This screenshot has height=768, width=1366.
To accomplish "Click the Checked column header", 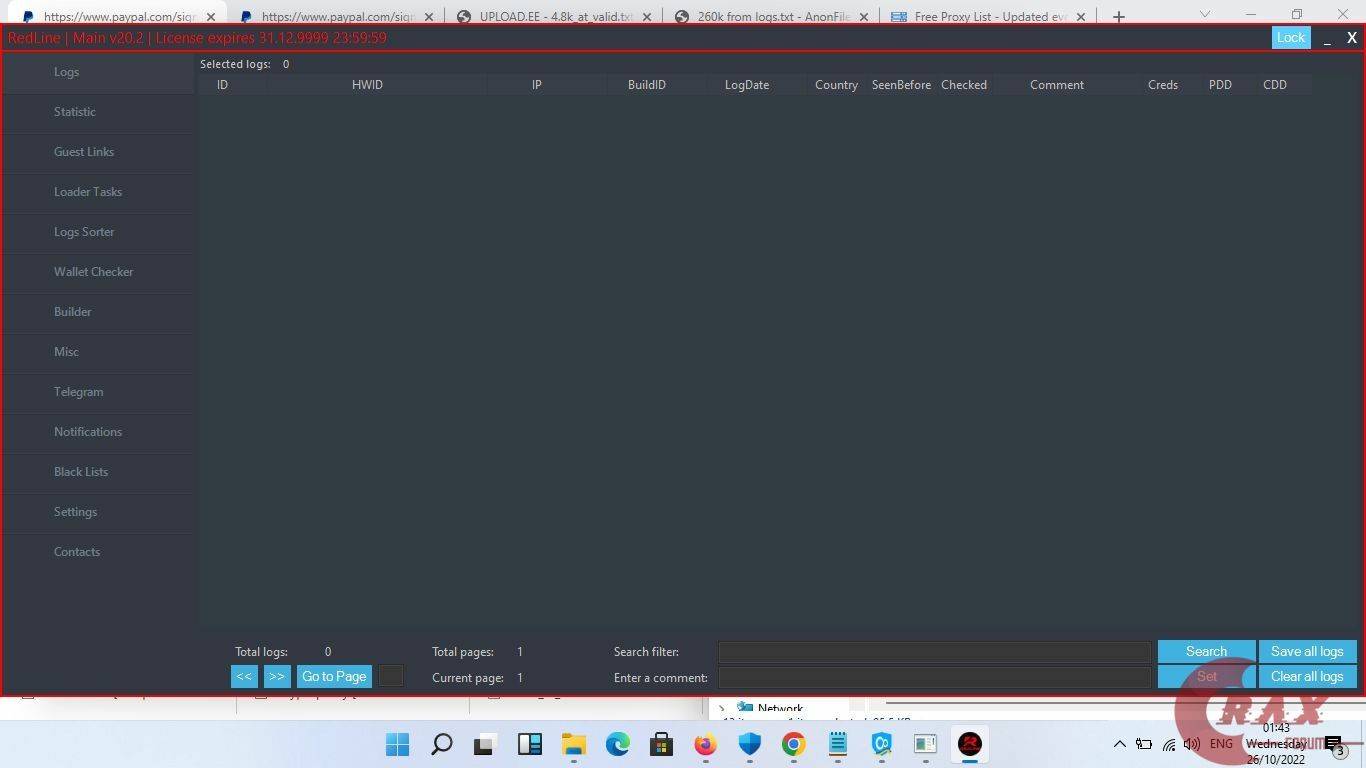I will coord(964,85).
